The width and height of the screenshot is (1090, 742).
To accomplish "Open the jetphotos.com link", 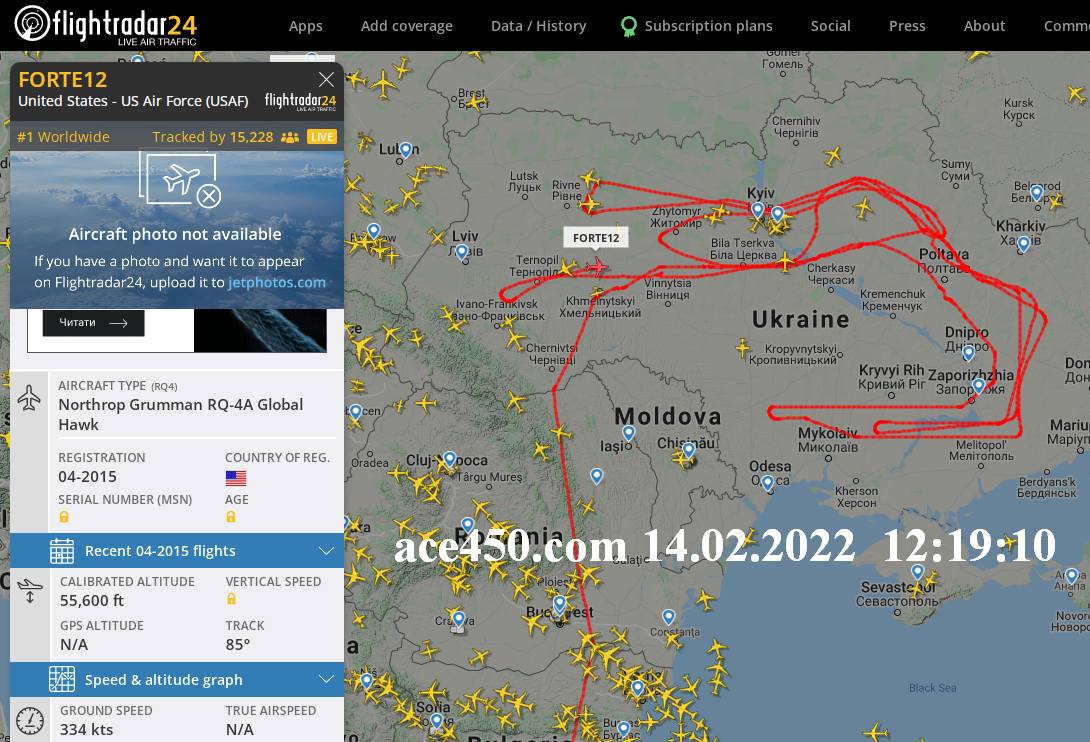I will (277, 282).
